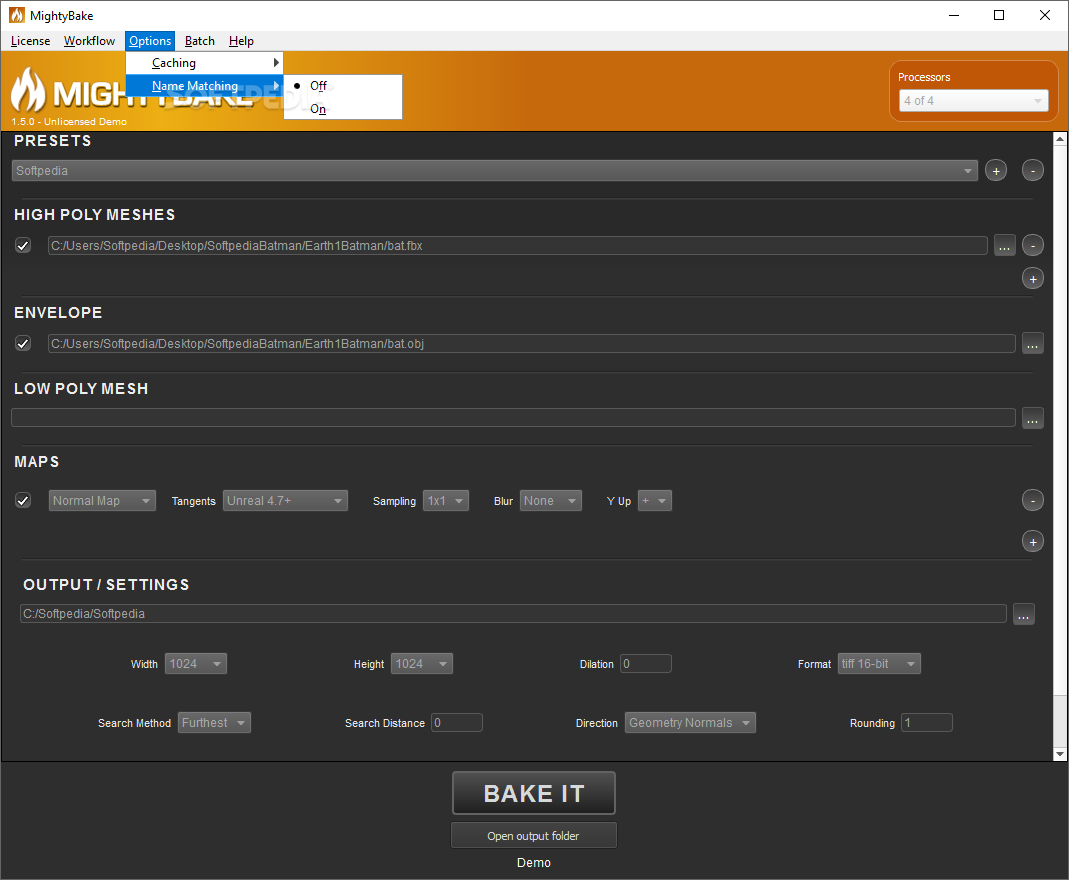
Task: Open the Format tiff 16-bit dropdown
Action: 879,664
